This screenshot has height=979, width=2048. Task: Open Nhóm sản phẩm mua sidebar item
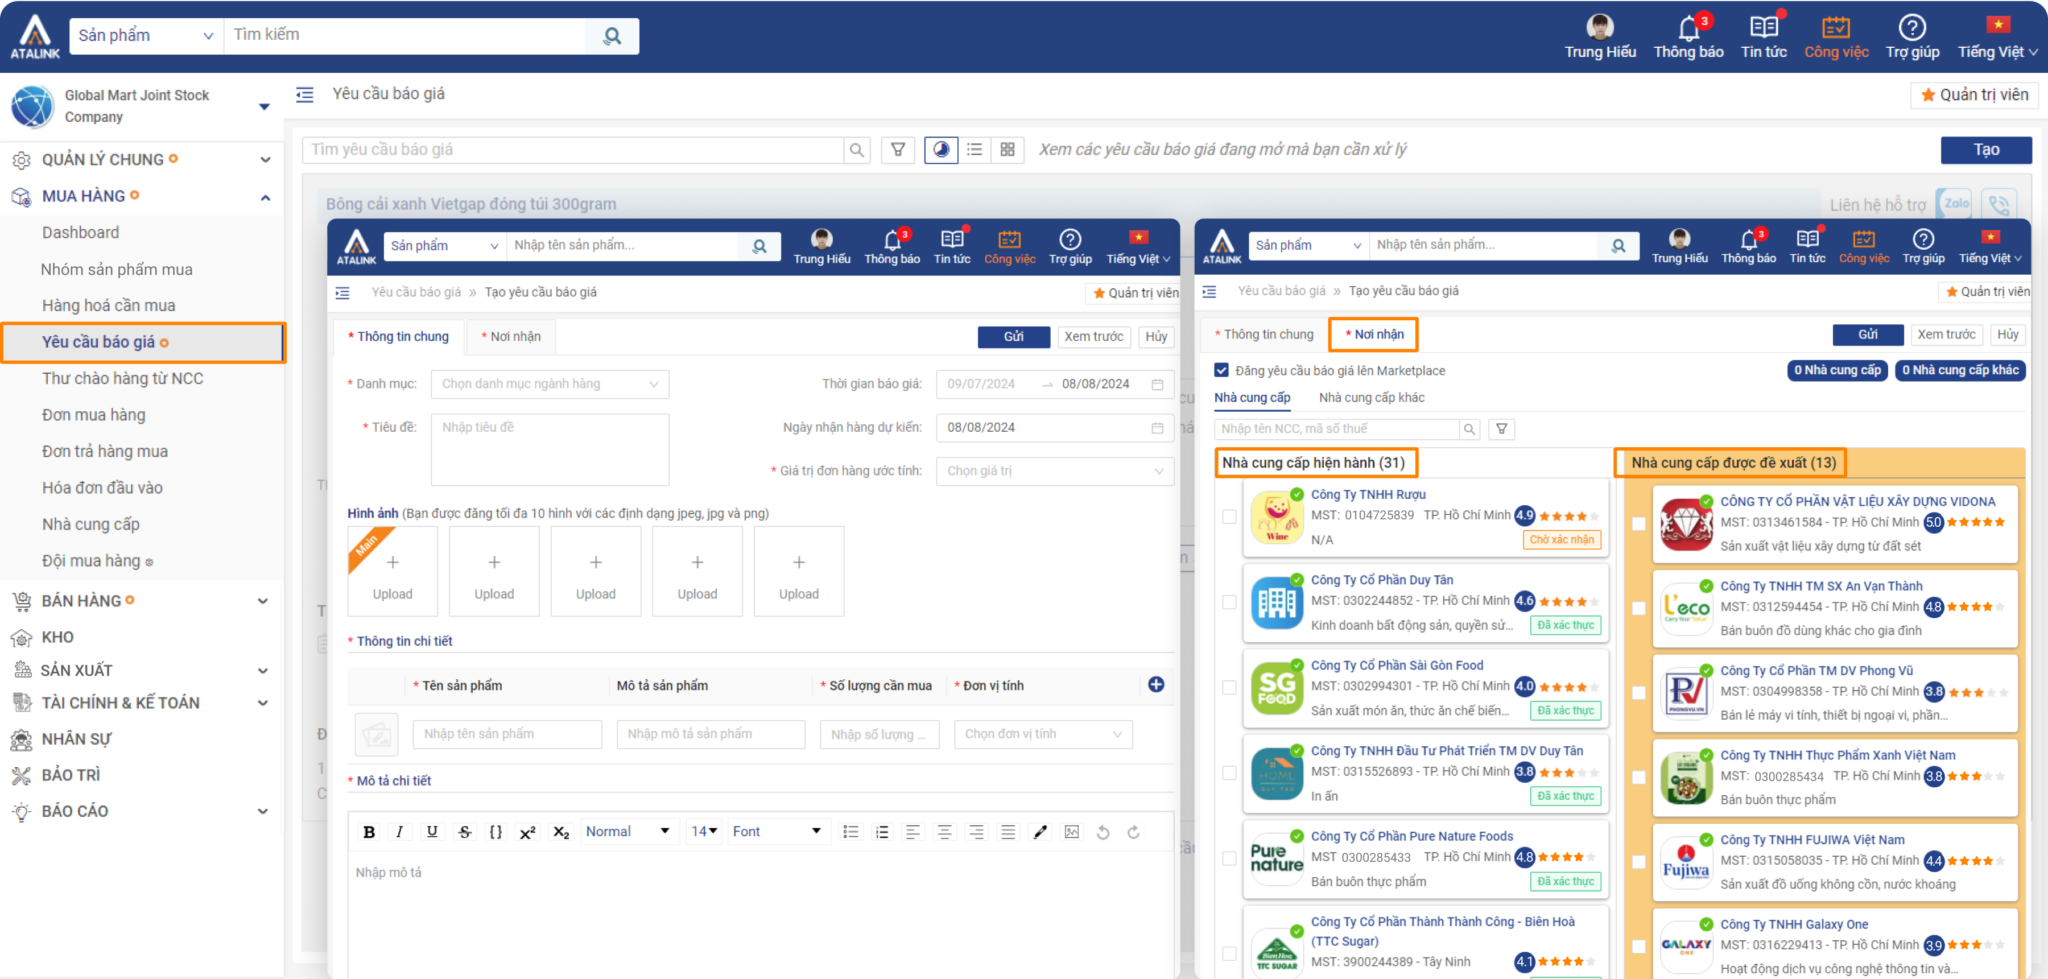point(116,269)
